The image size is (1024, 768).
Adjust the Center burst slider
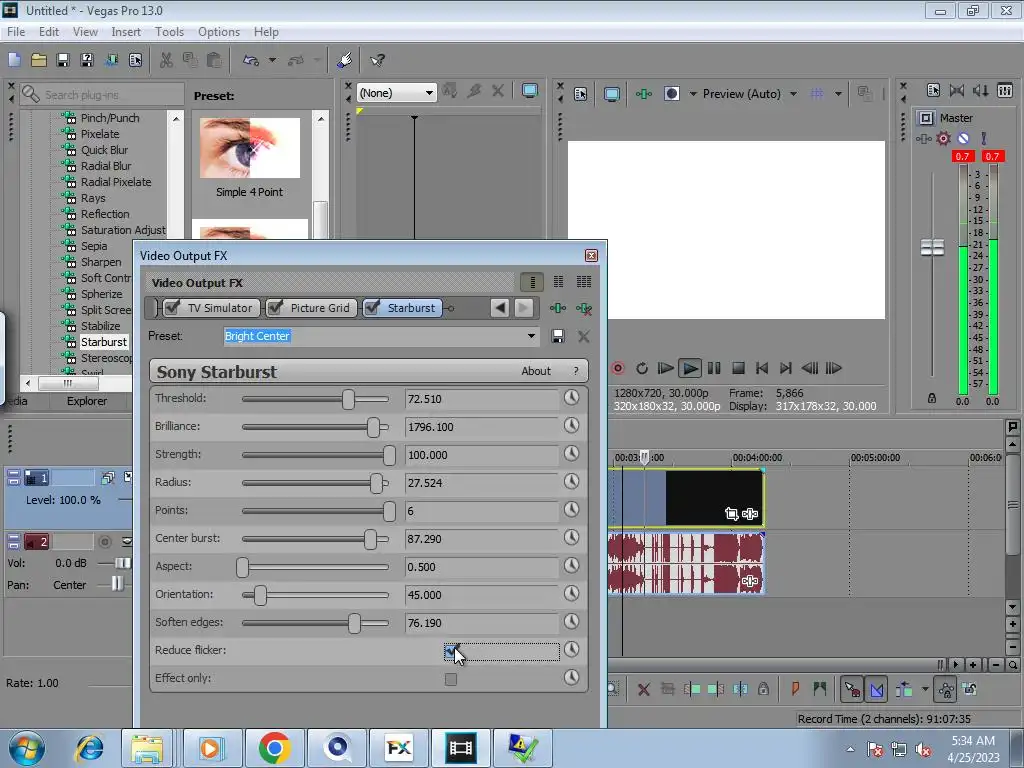point(370,539)
